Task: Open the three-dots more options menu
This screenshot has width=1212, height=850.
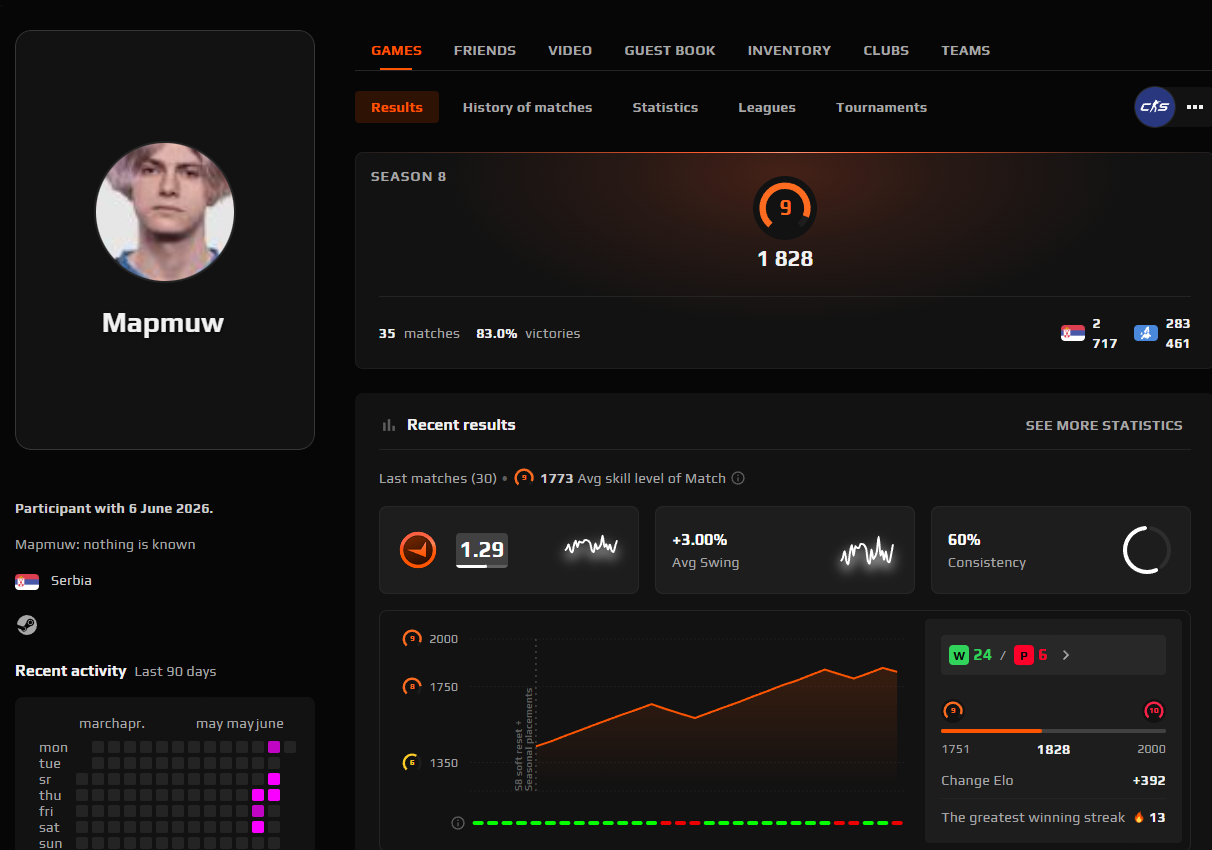Action: coord(1195,107)
